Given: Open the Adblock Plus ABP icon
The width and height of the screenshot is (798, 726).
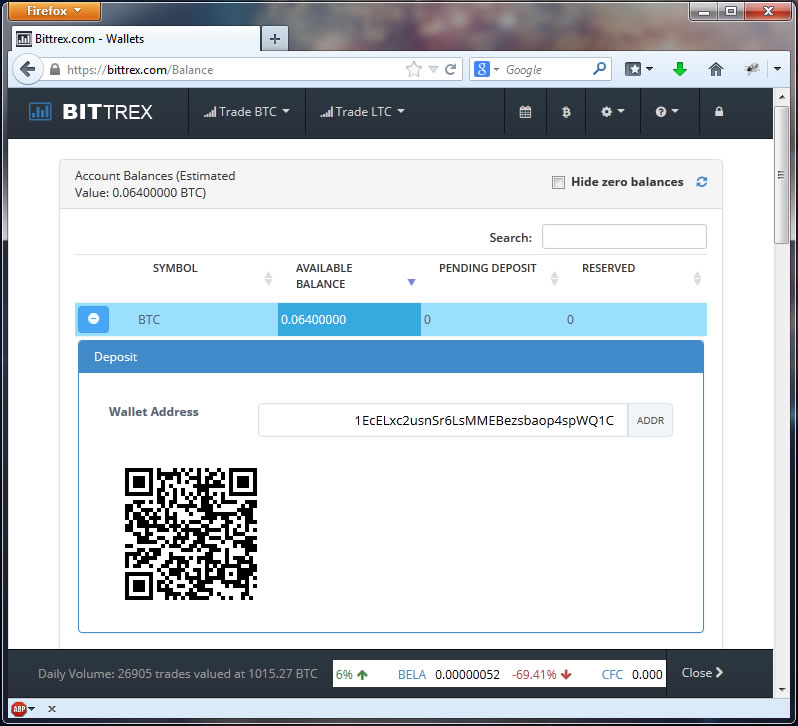Looking at the screenshot, I should (x=19, y=708).
